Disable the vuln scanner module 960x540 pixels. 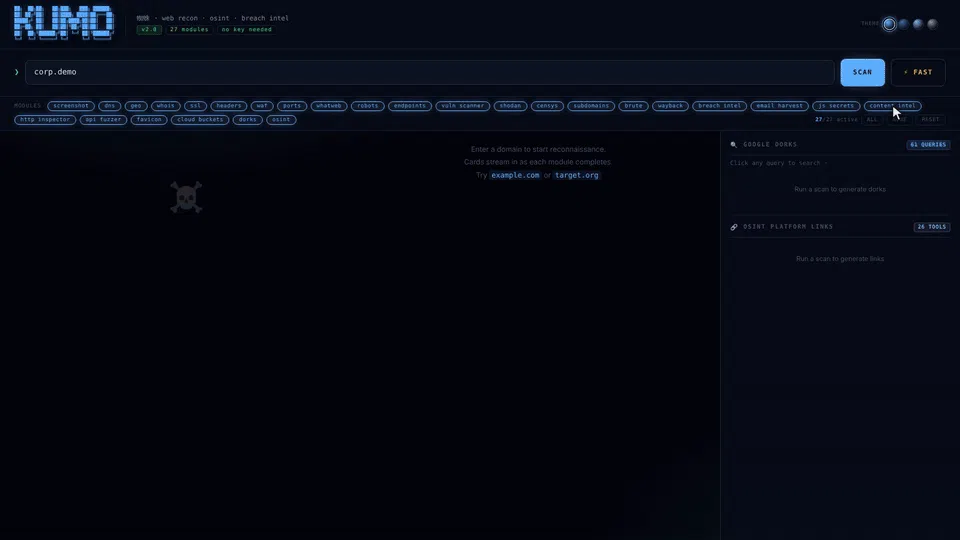point(462,106)
